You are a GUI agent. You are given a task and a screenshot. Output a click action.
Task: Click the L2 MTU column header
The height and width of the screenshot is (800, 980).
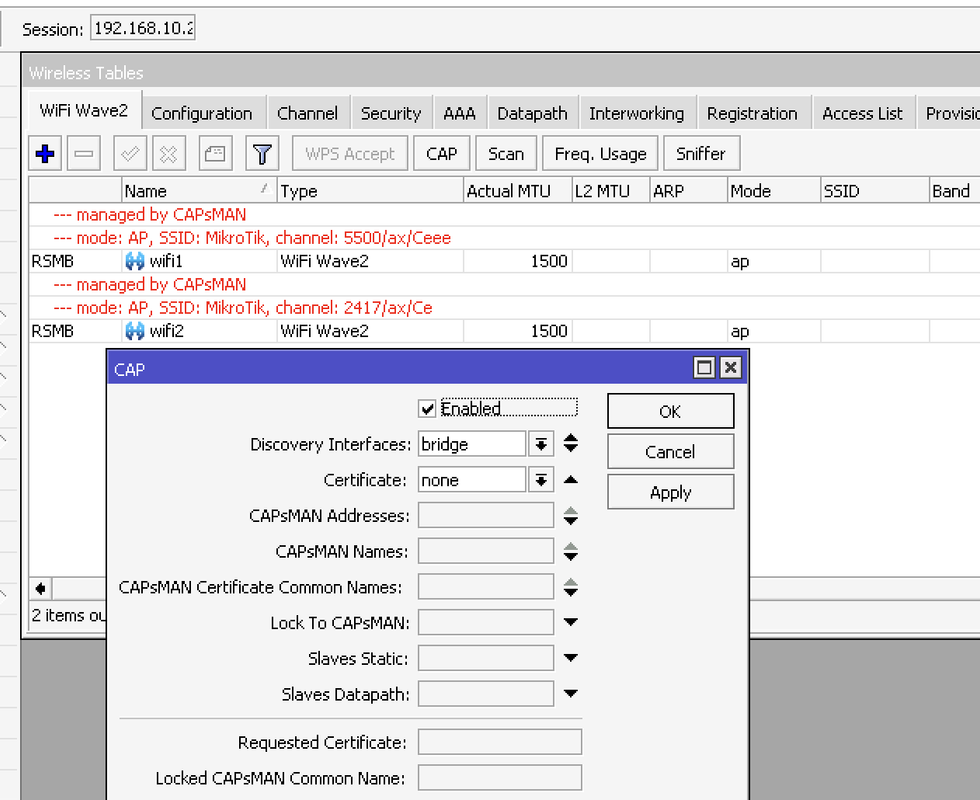tap(611, 191)
